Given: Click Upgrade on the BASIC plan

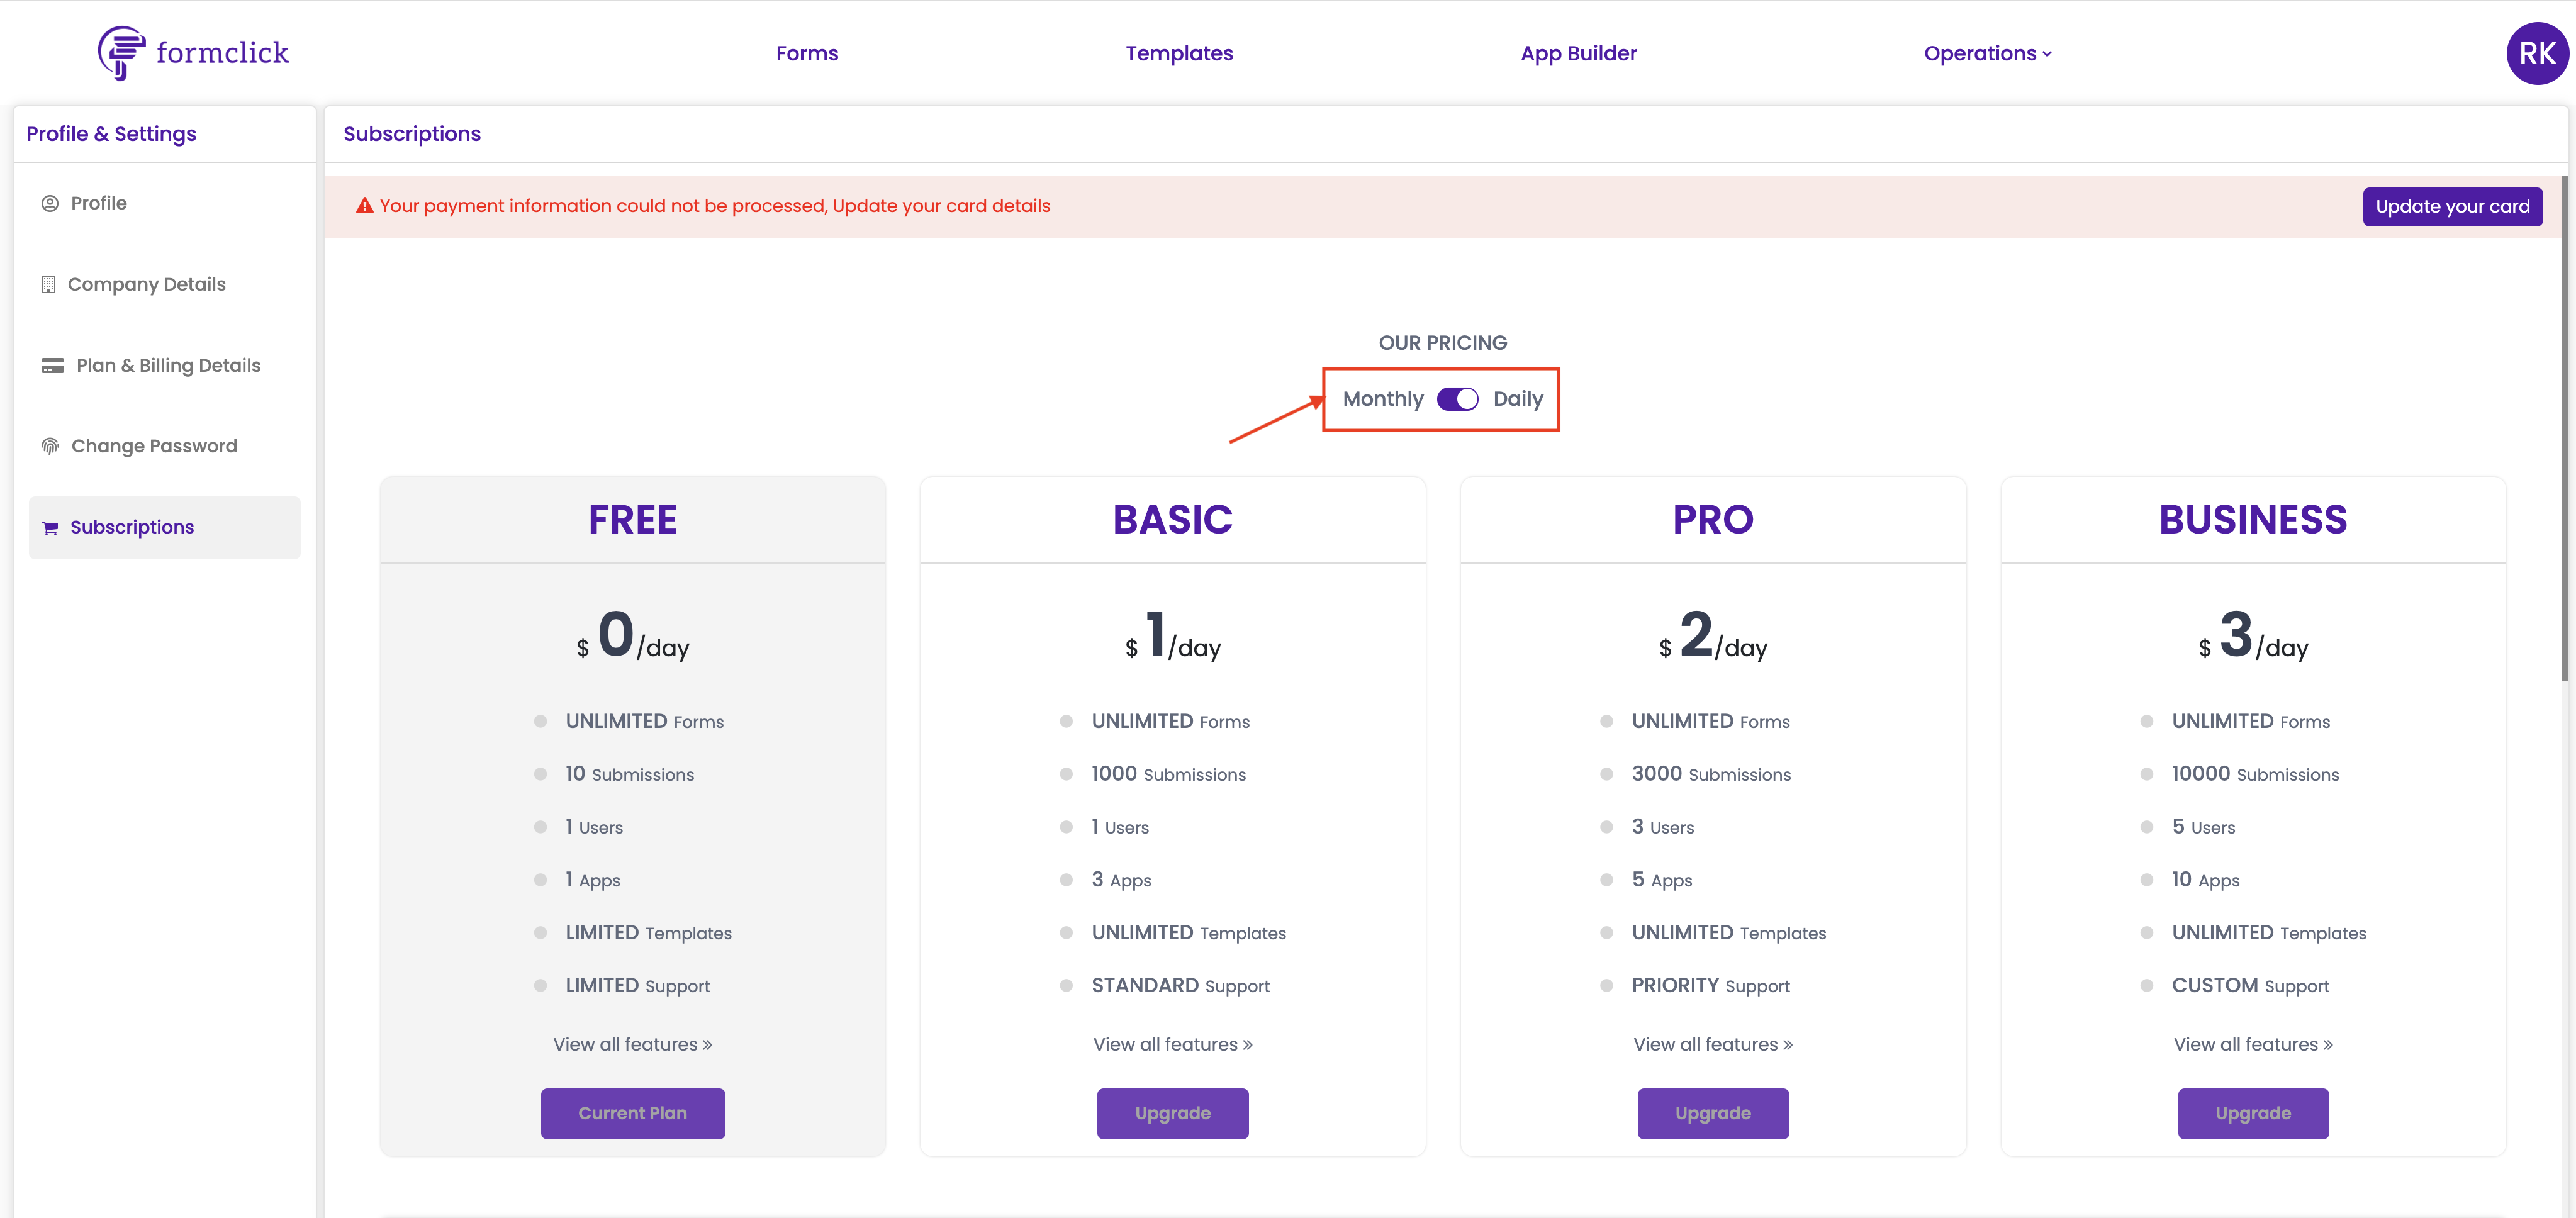Looking at the screenshot, I should (x=1172, y=1113).
